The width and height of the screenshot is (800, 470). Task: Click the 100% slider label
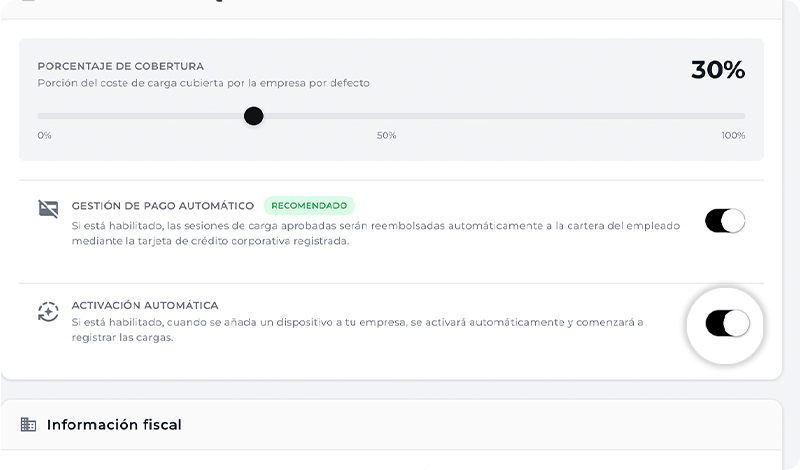(x=733, y=135)
